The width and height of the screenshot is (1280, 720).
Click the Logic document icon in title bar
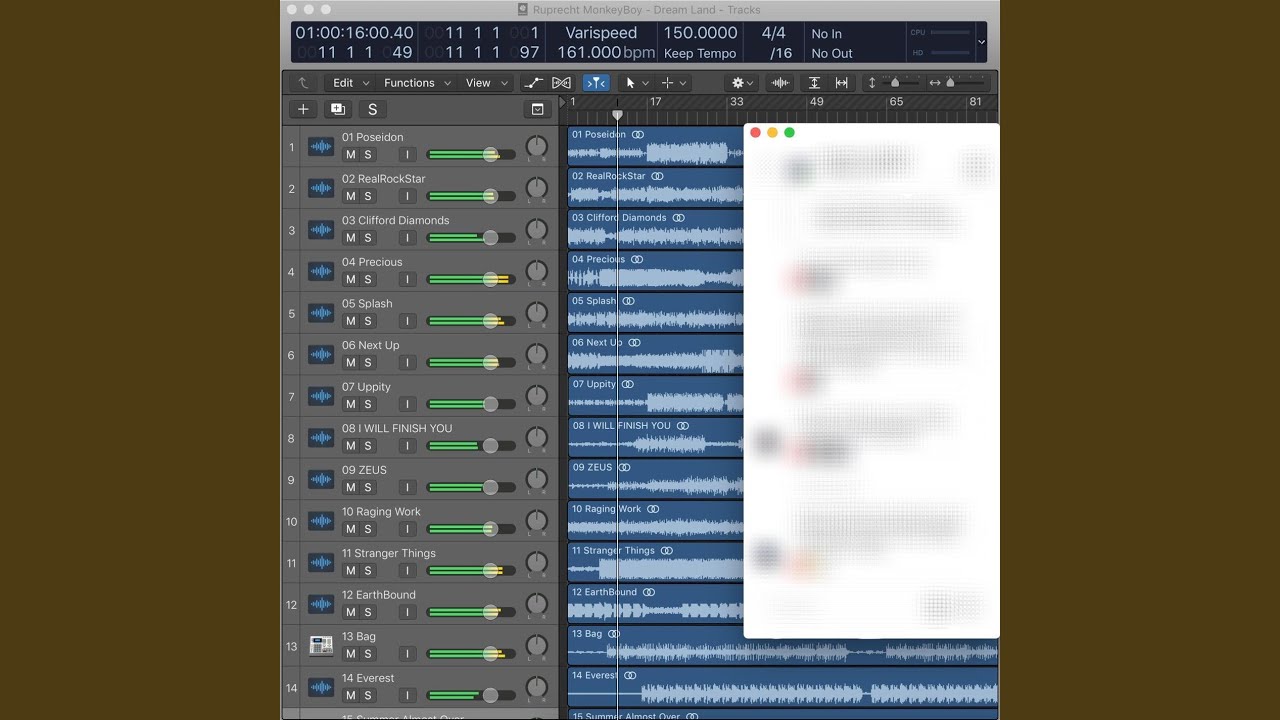pyautogui.click(x=523, y=10)
